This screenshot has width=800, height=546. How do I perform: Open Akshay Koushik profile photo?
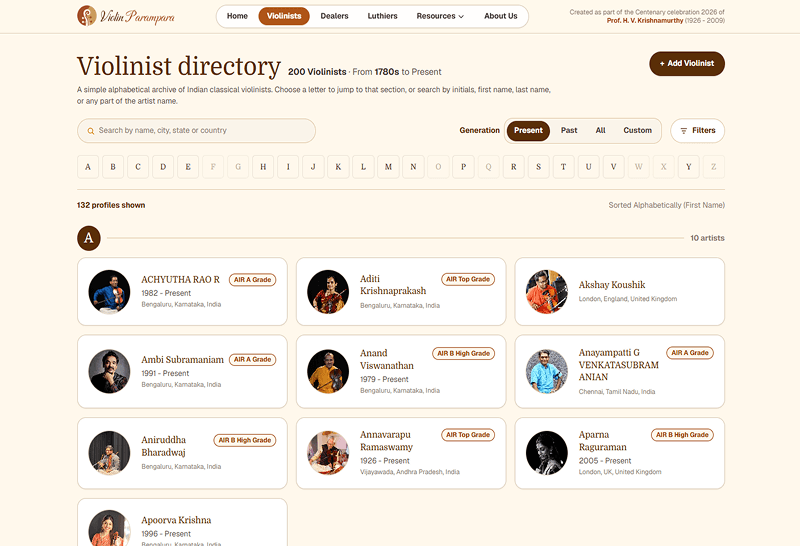click(x=547, y=291)
